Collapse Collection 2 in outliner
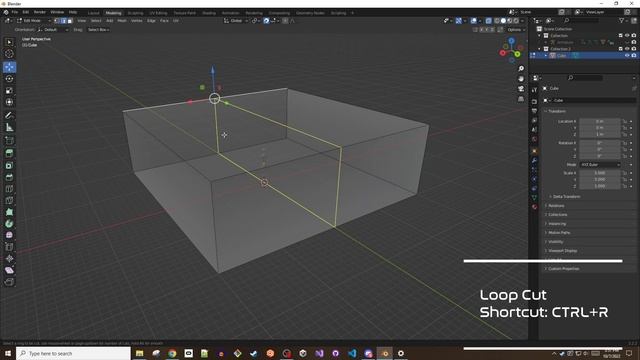Screen dimensions: 640x360 (540, 49)
